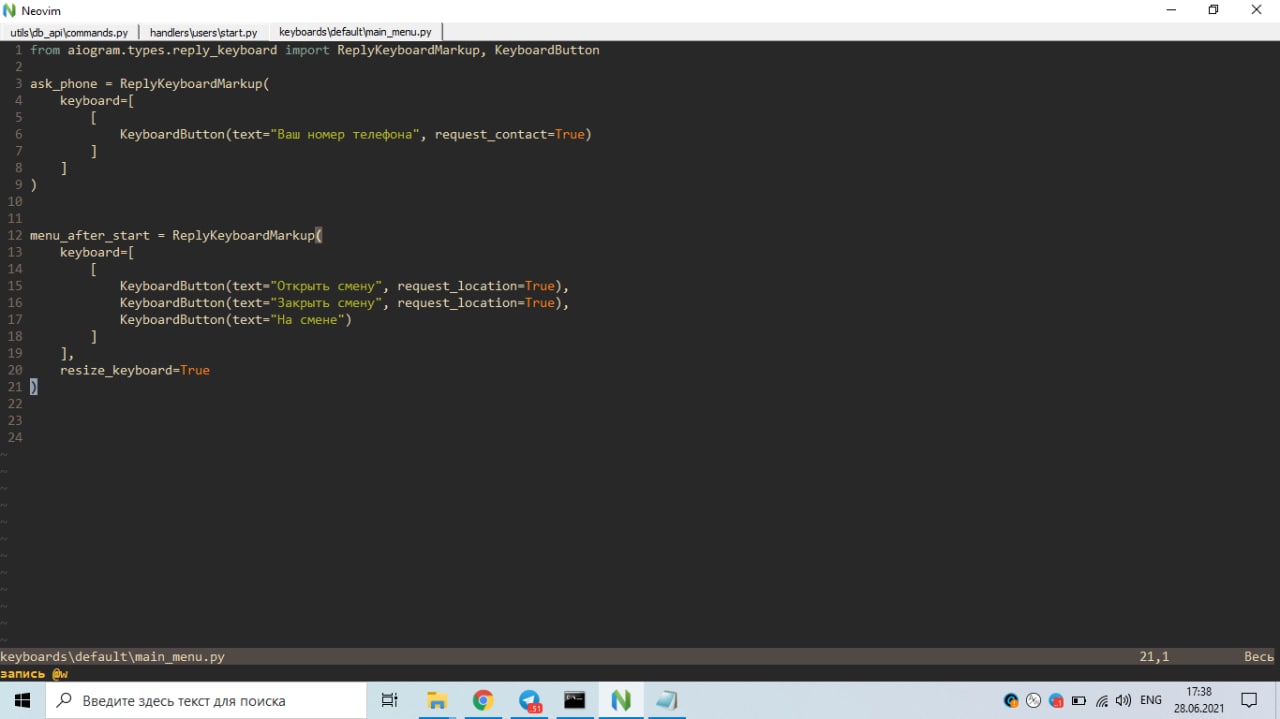The image size is (1280, 719).
Task: Click 'request_contact=True' on line 6
Action: (x=509, y=134)
